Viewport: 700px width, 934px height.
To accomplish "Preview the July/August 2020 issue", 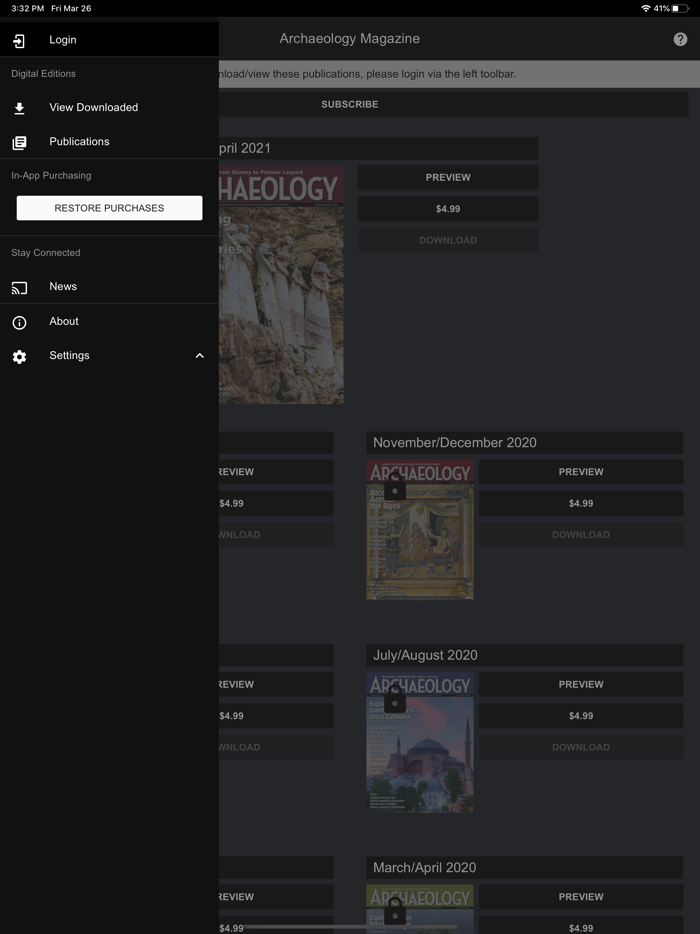I will coord(581,684).
